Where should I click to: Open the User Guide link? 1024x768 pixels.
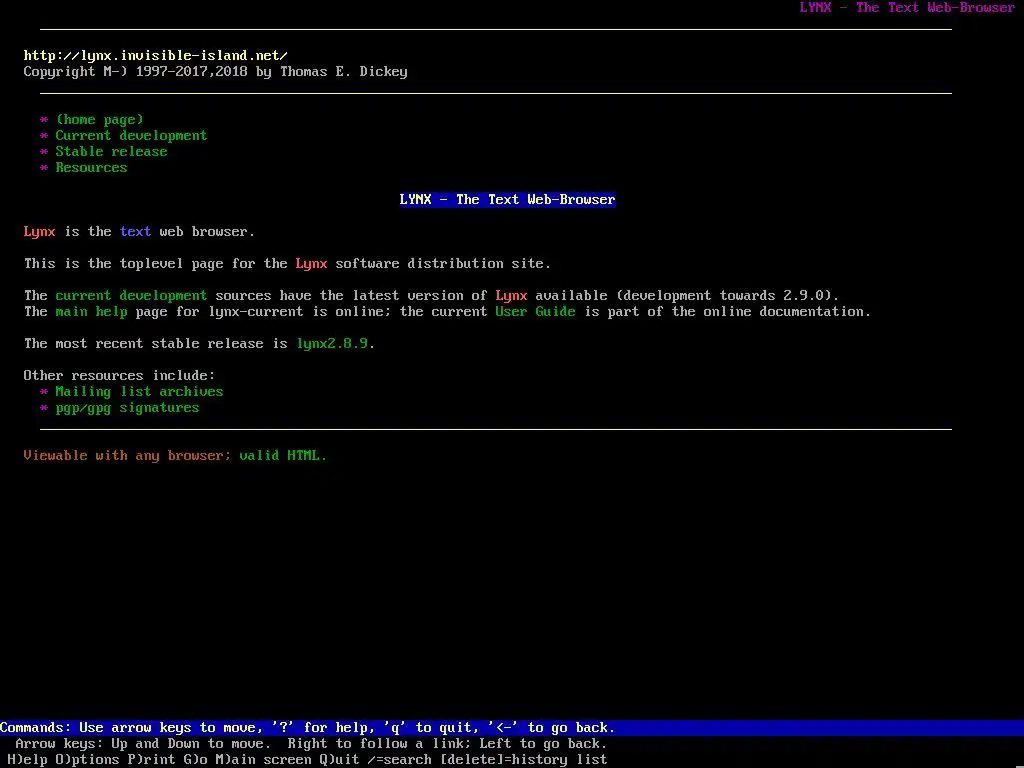pos(536,312)
